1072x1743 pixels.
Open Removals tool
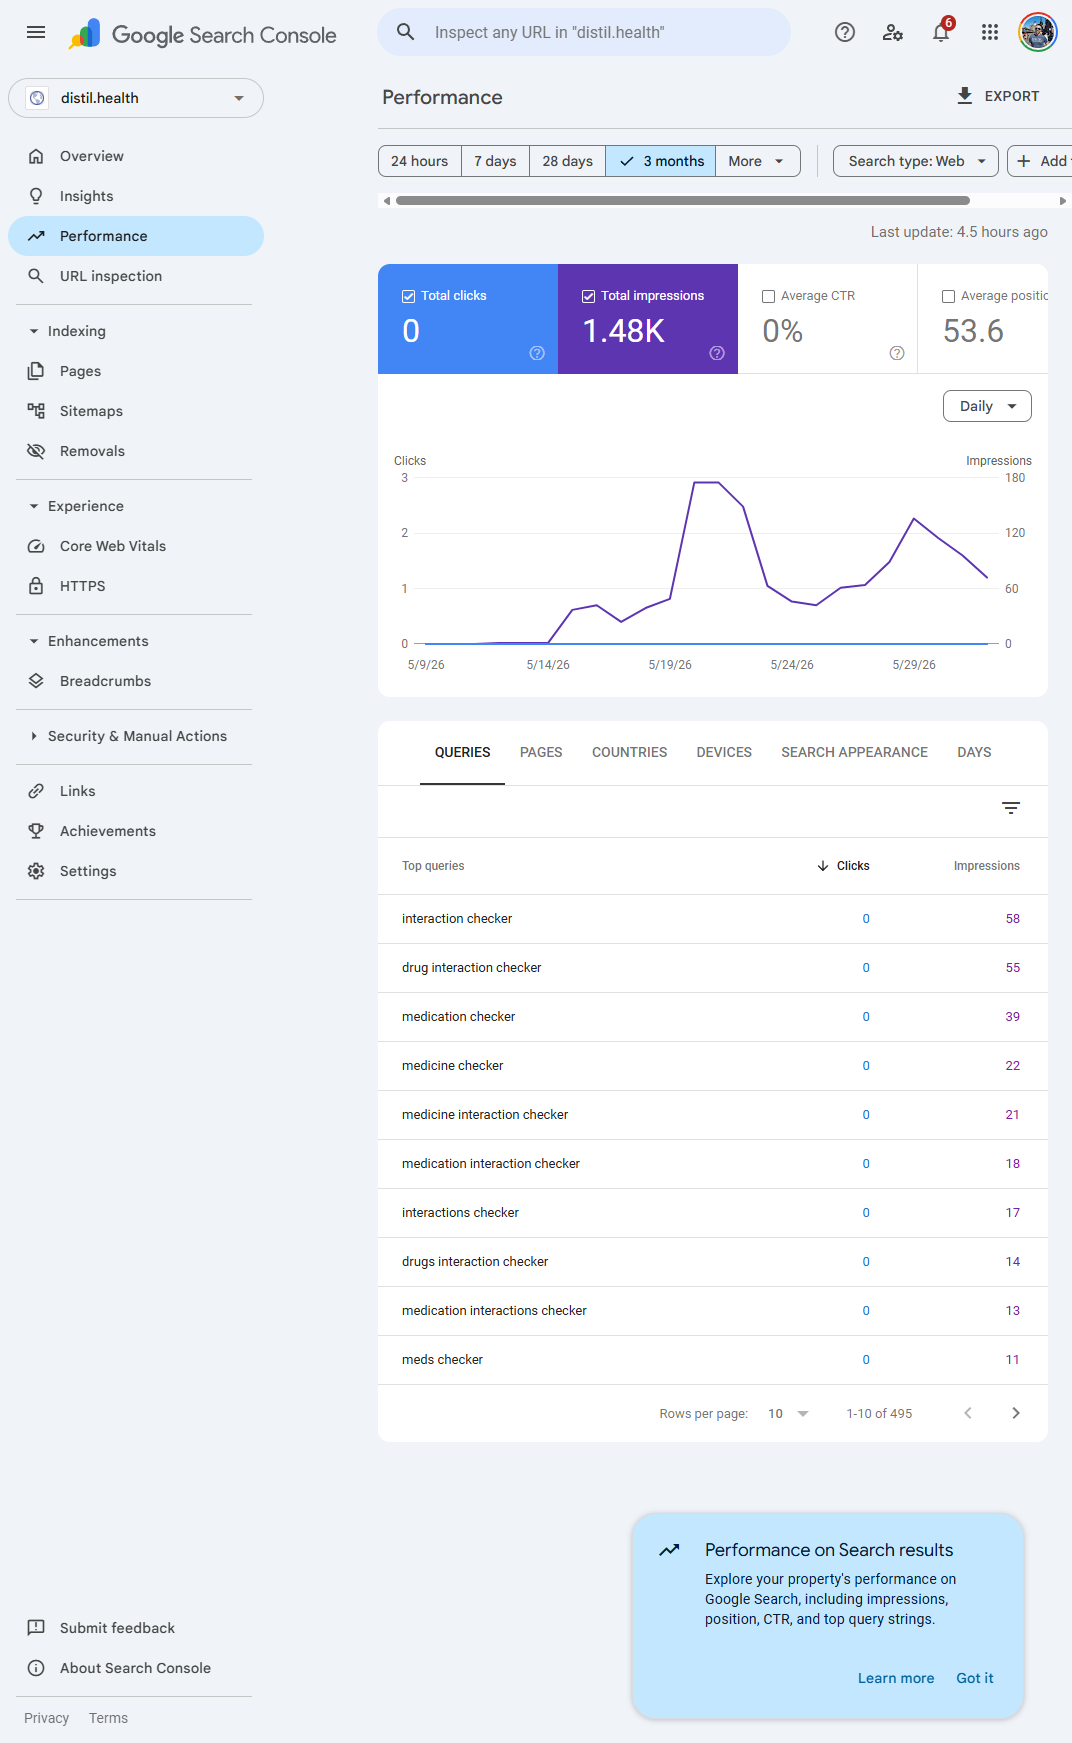[136, 451]
